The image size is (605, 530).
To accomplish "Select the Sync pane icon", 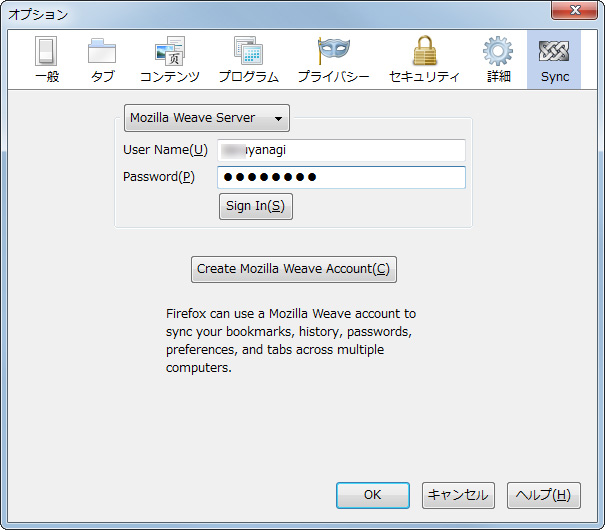I will 554,60.
